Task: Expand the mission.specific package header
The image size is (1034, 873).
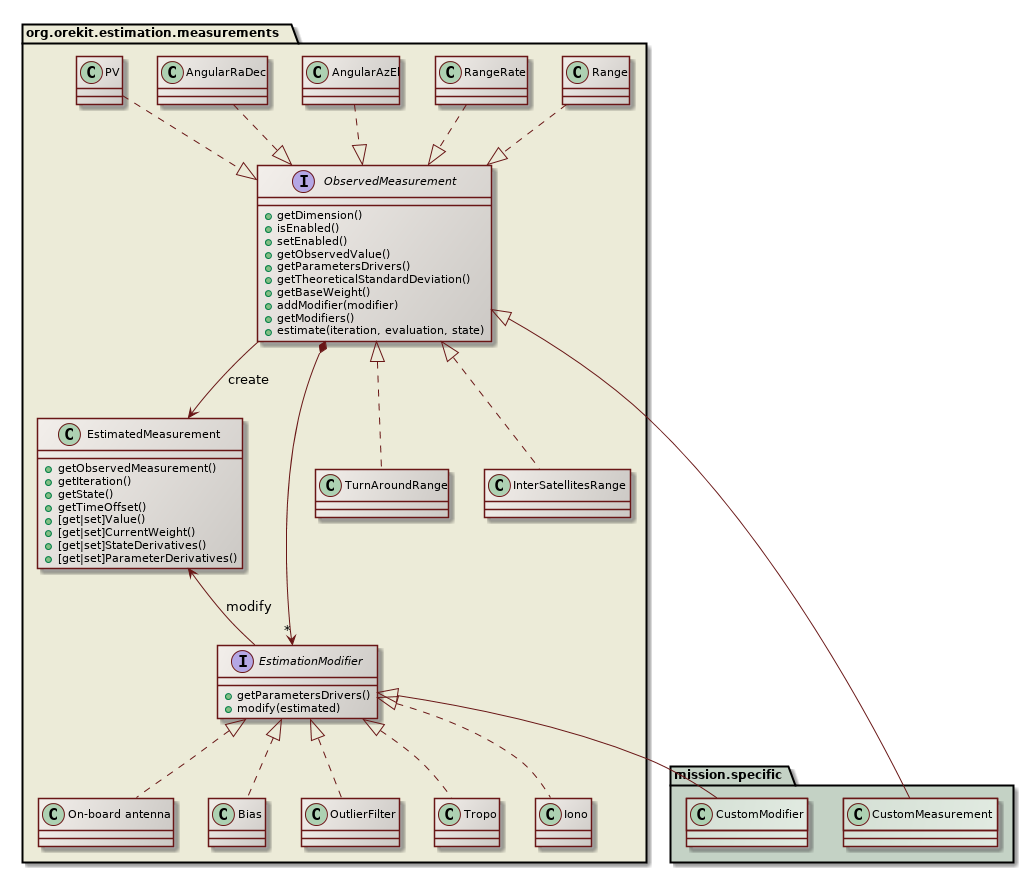Action: [x=729, y=775]
